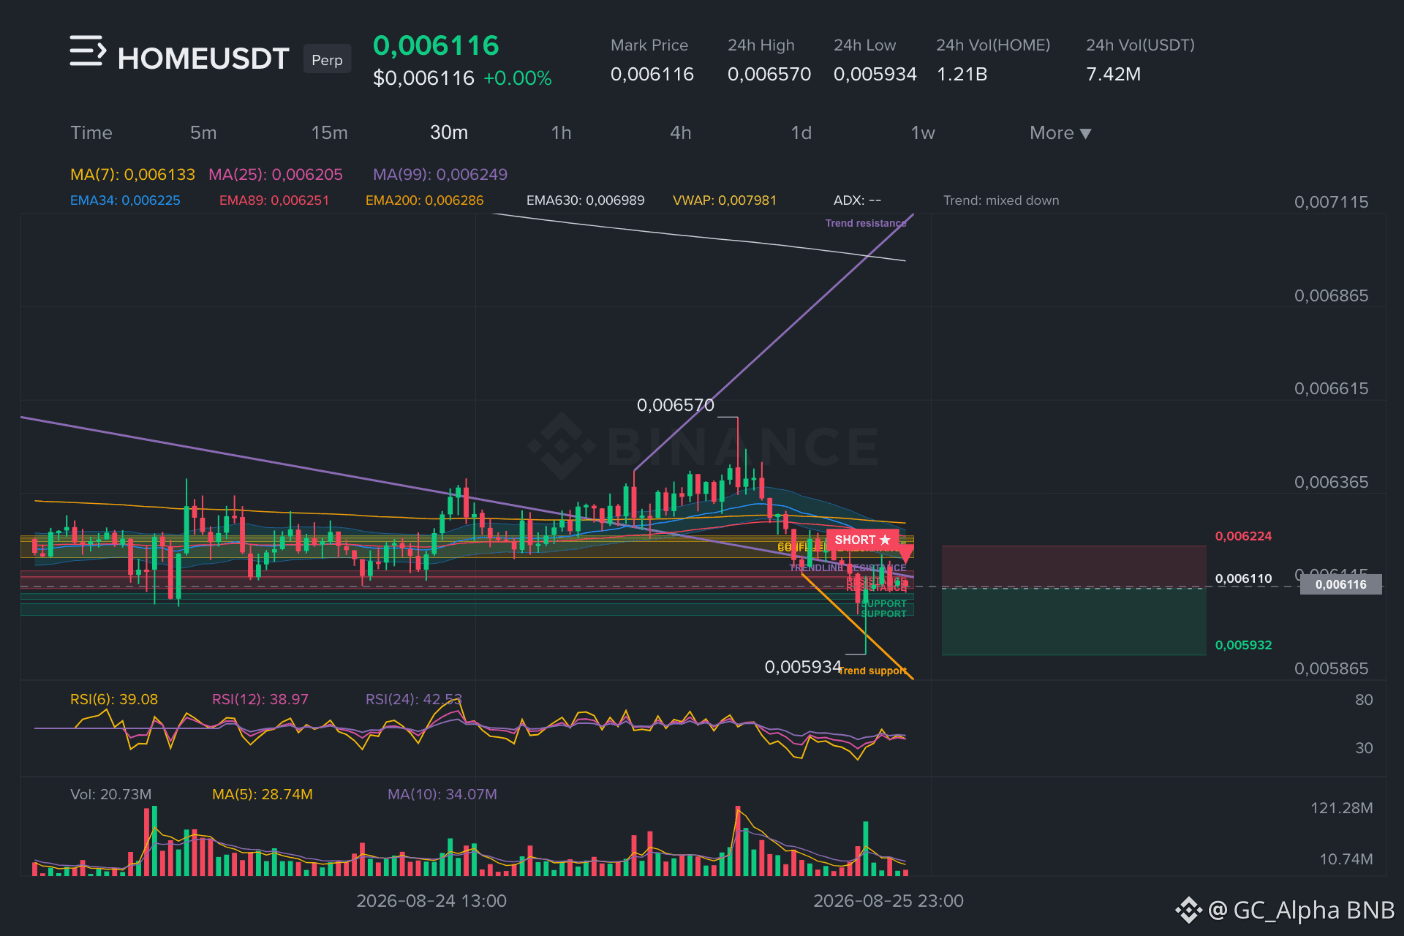The image size is (1404, 936).
Task: Click the RSI axis level 80
Action: pyautogui.click(x=1364, y=700)
